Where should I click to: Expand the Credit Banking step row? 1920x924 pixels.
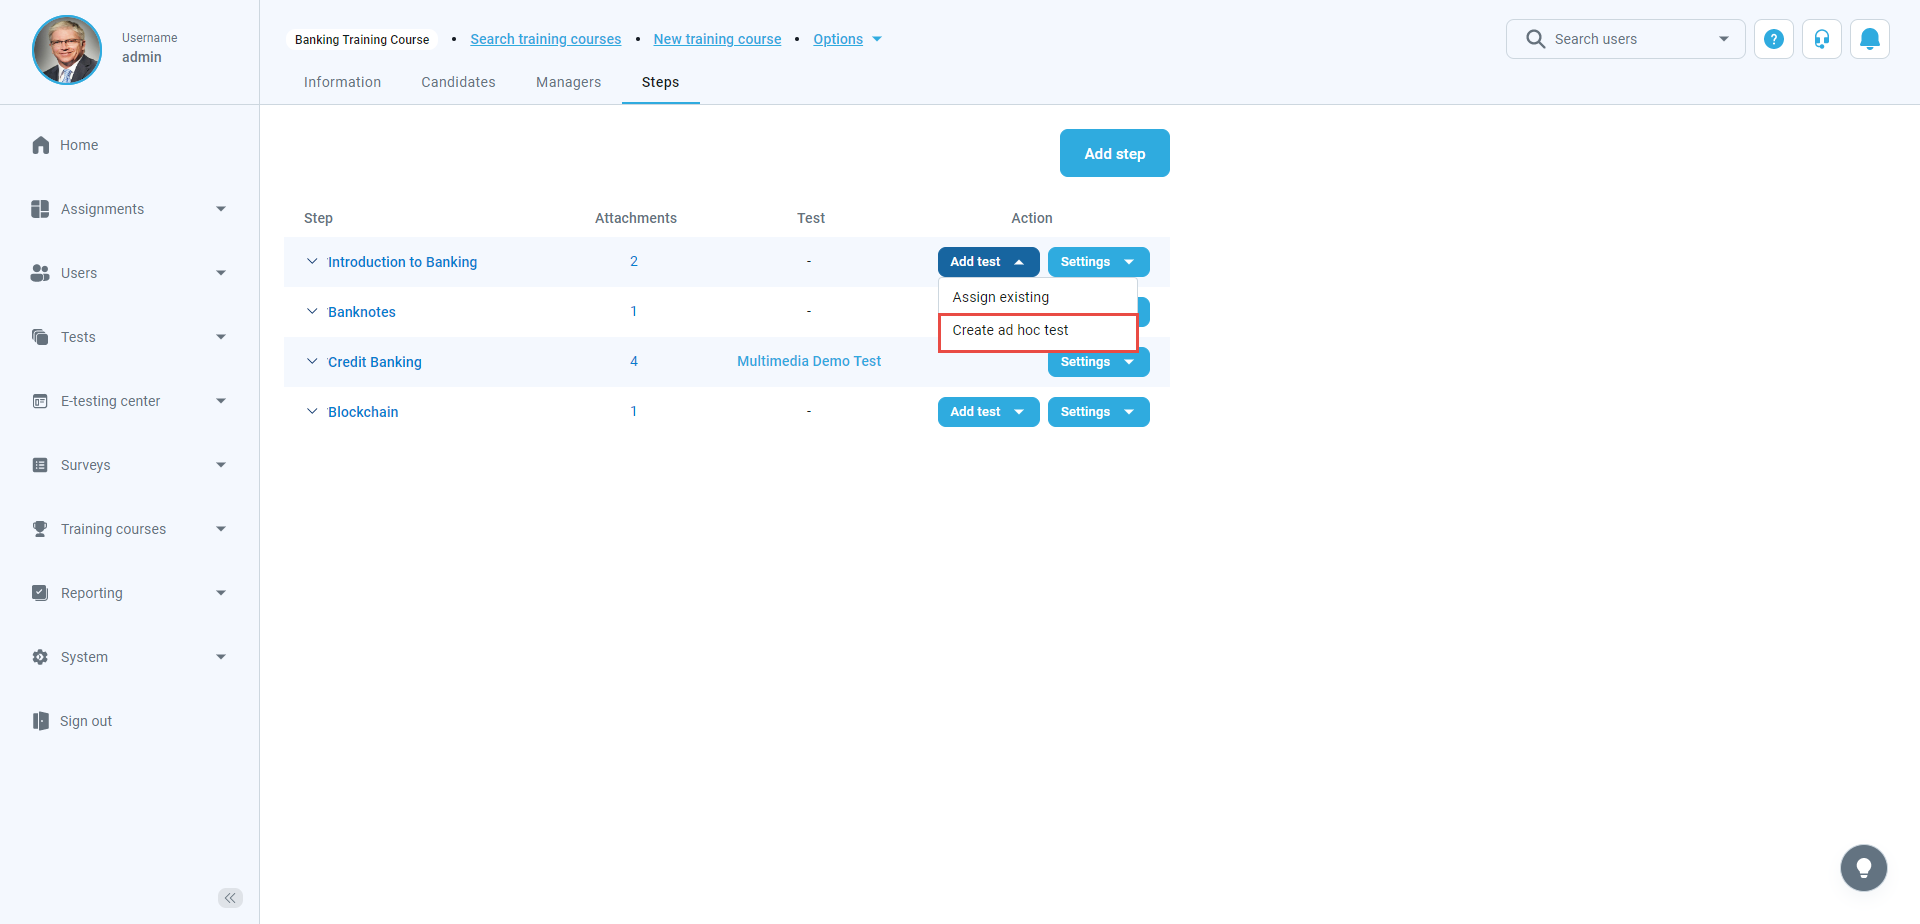point(312,362)
